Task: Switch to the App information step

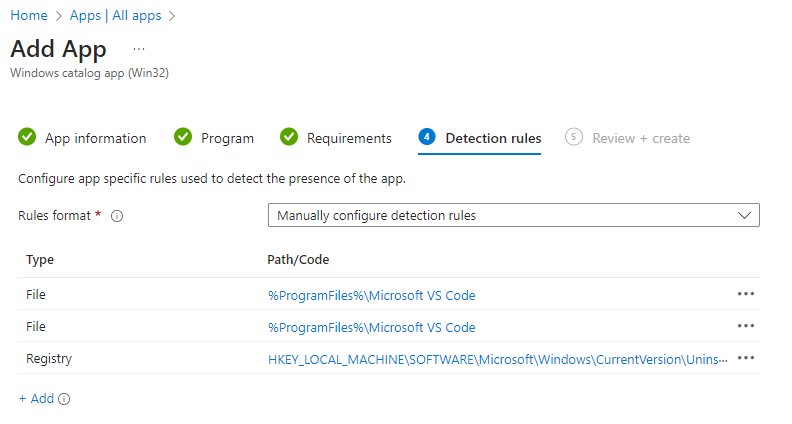Action: pos(95,138)
